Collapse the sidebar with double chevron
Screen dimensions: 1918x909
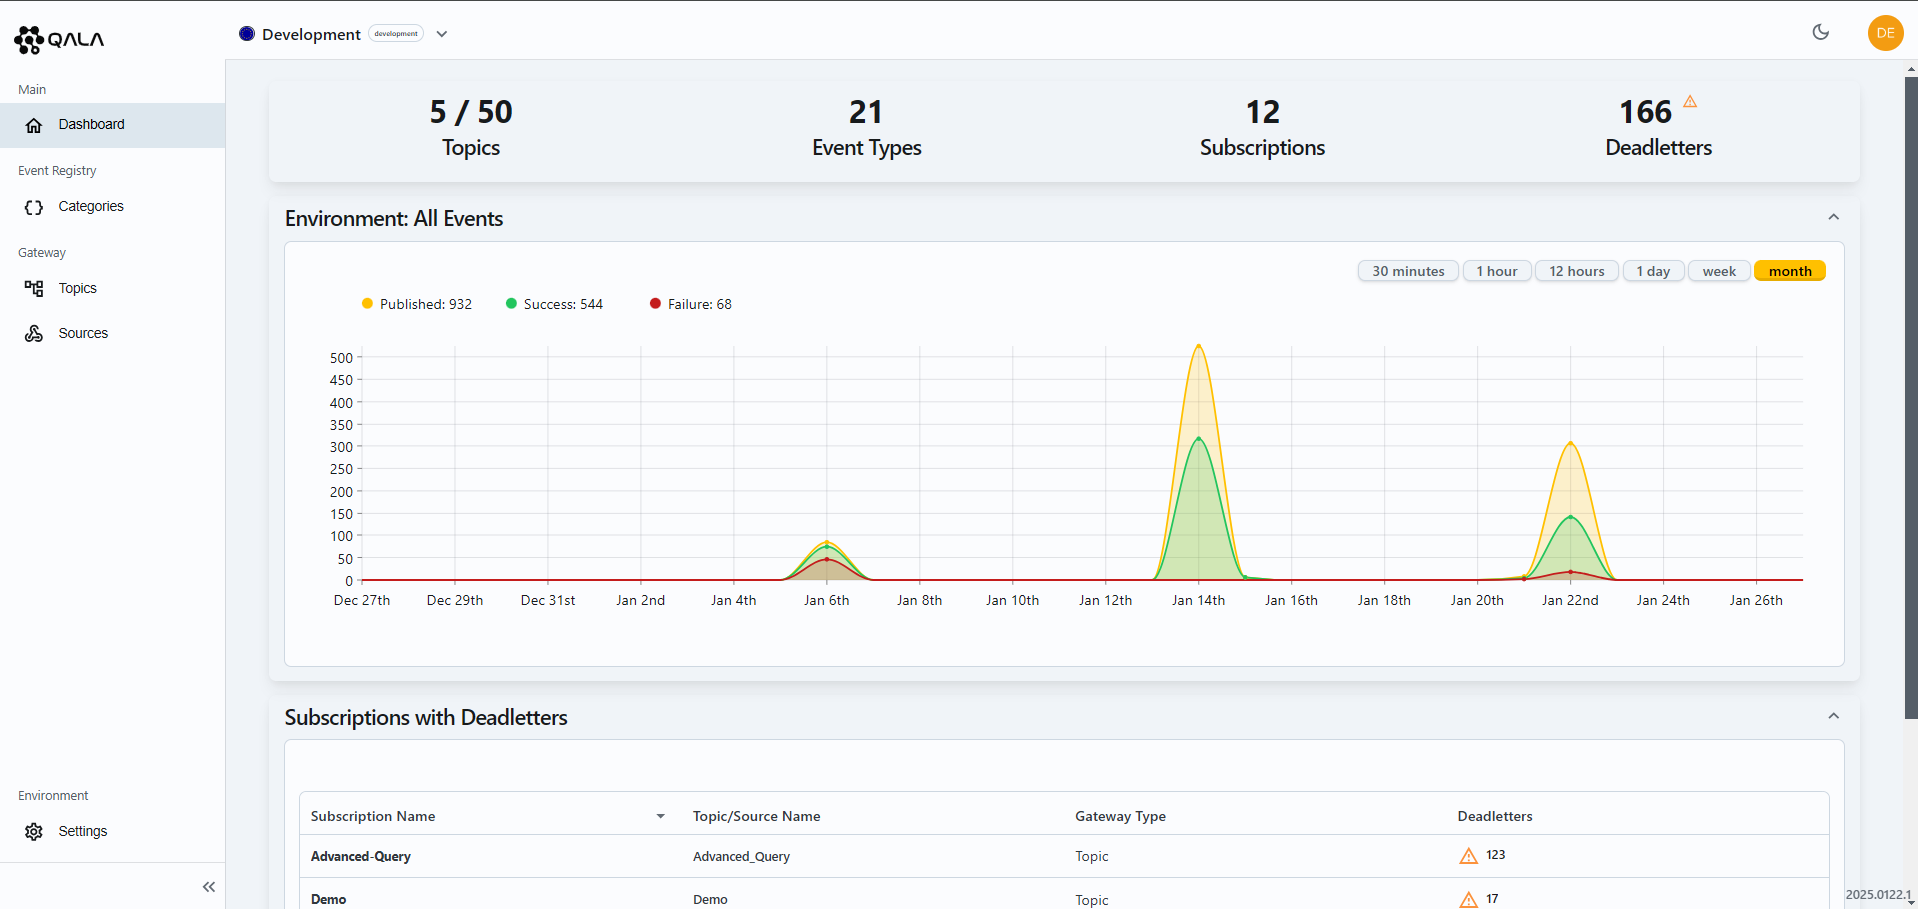[209, 887]
